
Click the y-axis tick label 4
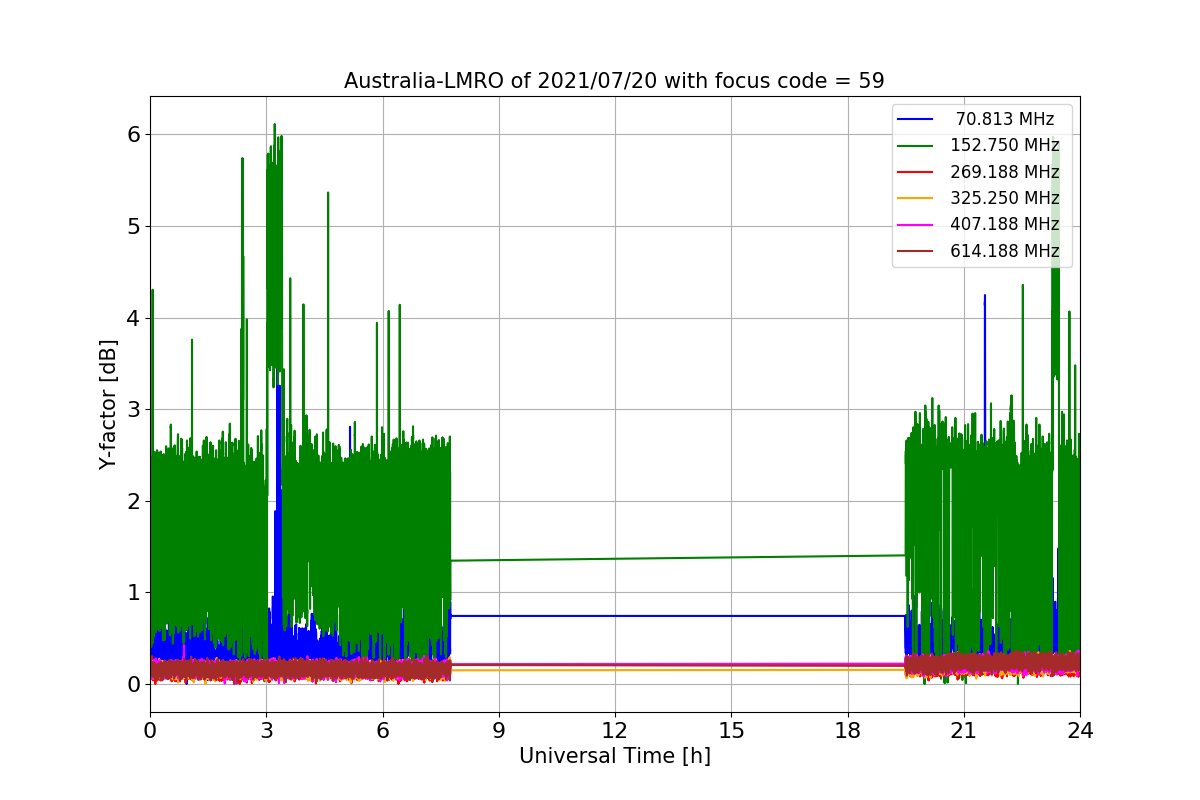tap(133, 318)
